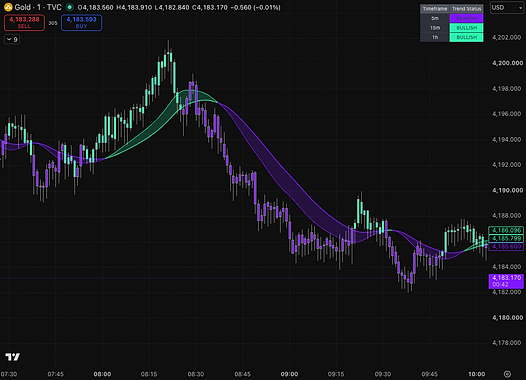Click the 08:15 time axis label
This screenshot has height=380, width=526.
coord(149,374)
